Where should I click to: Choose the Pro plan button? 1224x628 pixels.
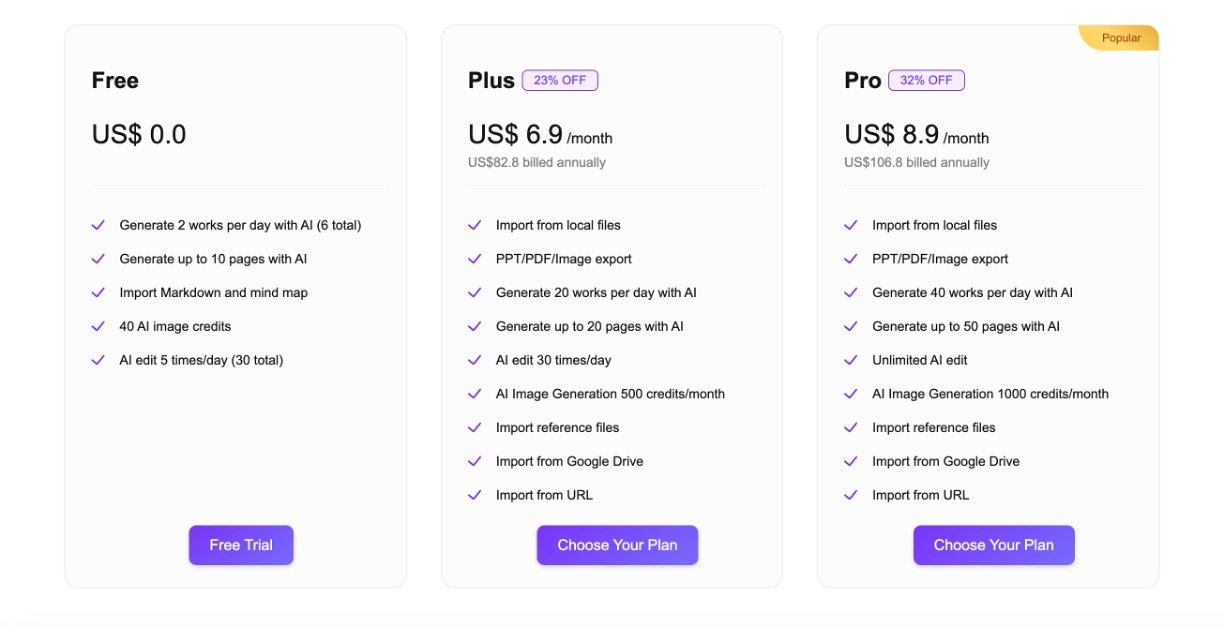click(x=993, y=545)
